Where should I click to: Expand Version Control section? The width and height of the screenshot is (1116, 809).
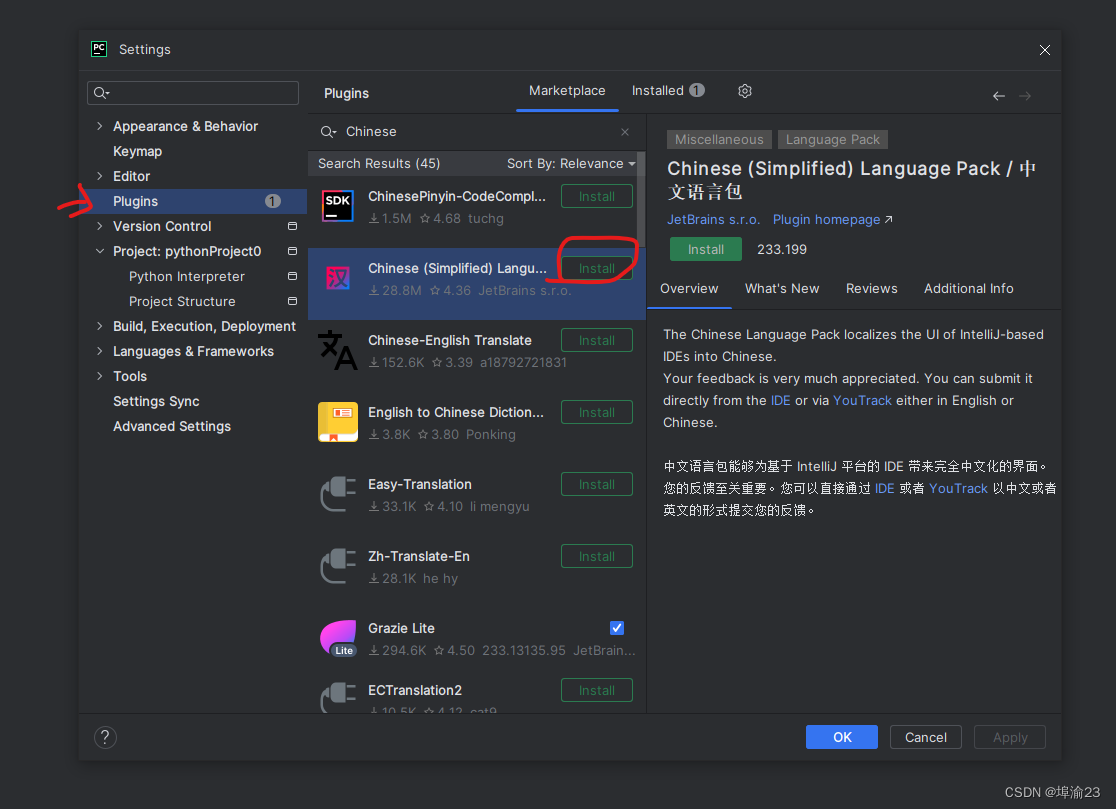click(x=100, y=226)
